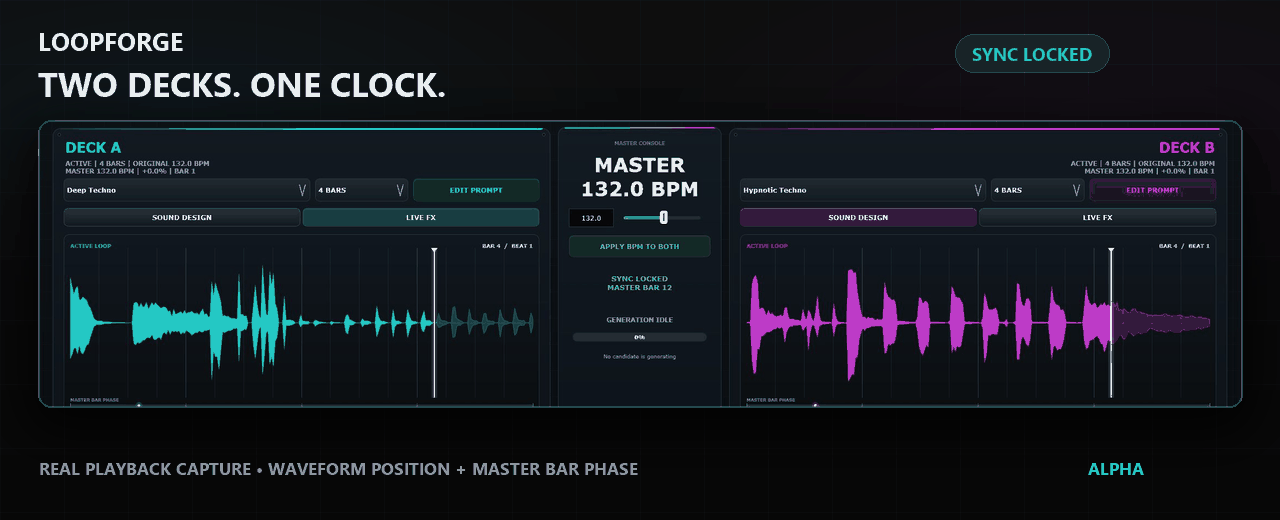The height and width of the screenshot is (520, 1280).
Task: Switch Deck A to SOUND DESIGN tab
Action: tap(182, 217)
